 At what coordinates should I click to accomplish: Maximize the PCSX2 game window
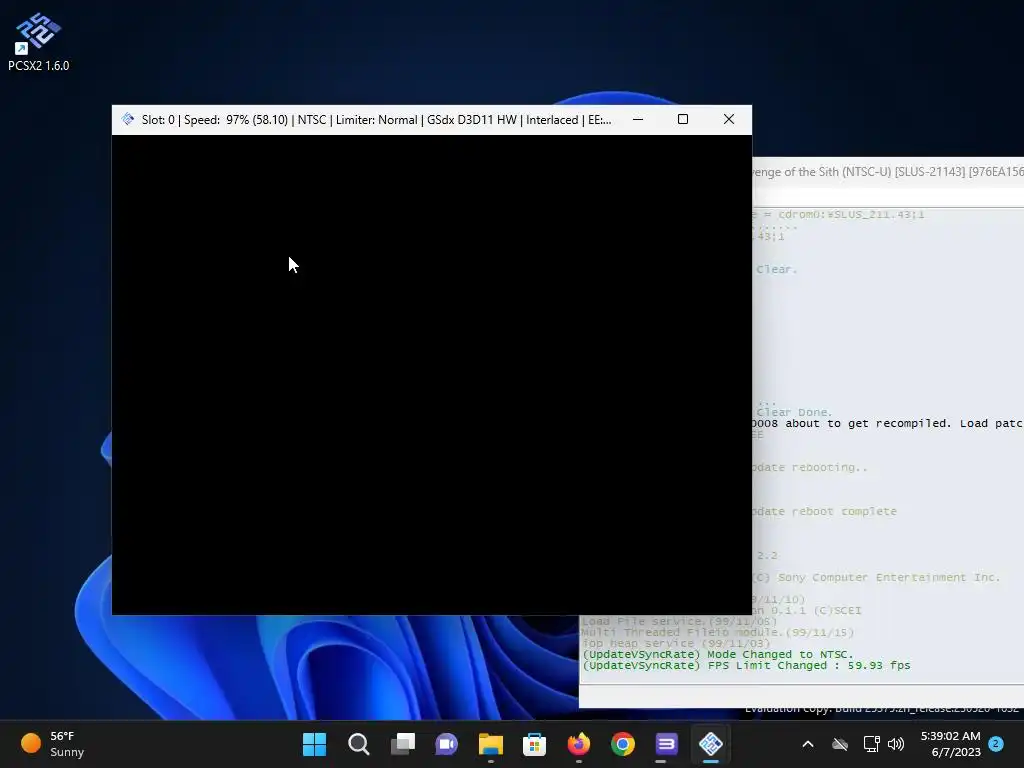tap(682, 120)
